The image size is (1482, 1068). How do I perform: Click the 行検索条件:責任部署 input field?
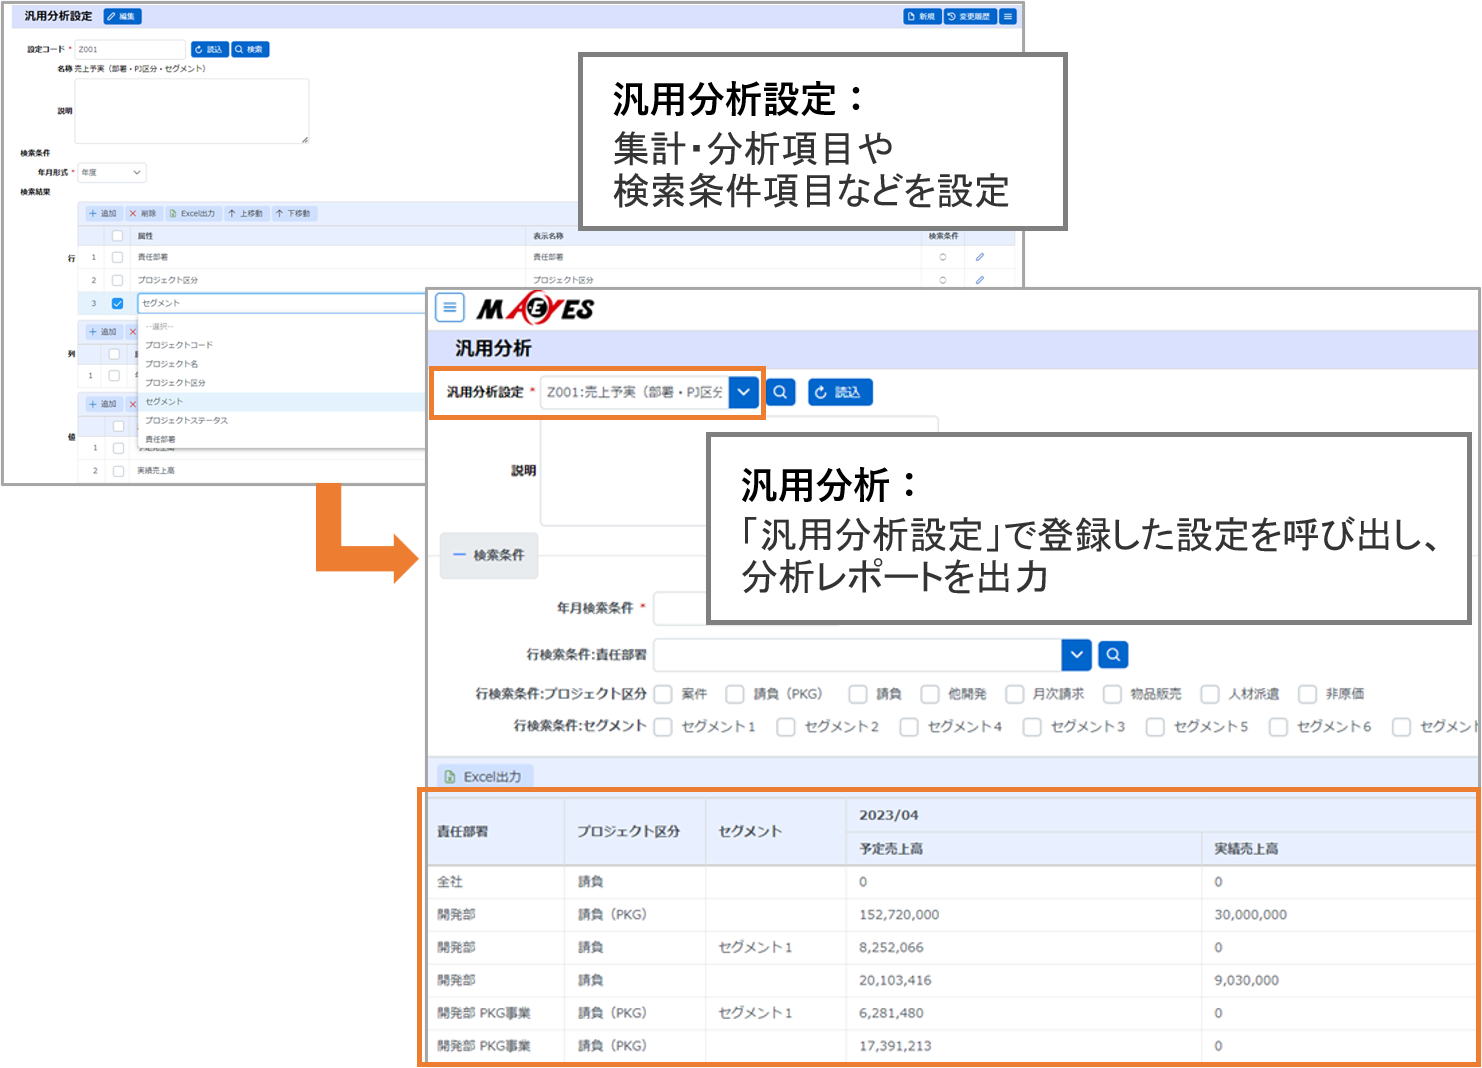coord(857,655)
